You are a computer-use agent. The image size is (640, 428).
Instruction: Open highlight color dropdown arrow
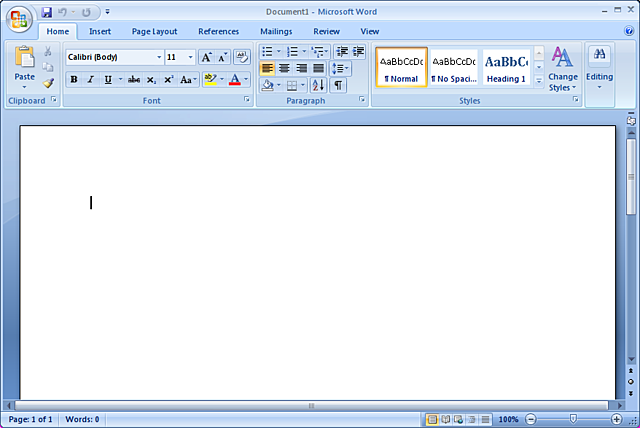[x=222, y=79]
